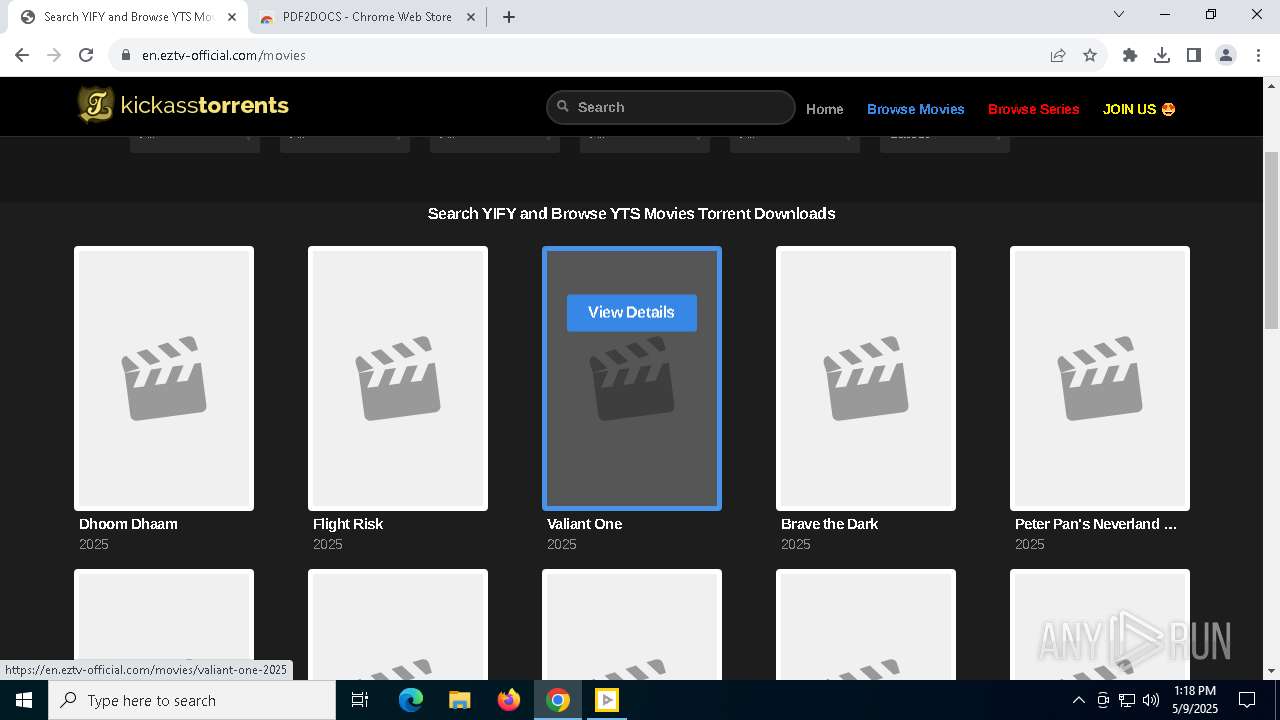Bookmark this page with the star icon
Viewport: 1280px width, 720px height.
1090,55
